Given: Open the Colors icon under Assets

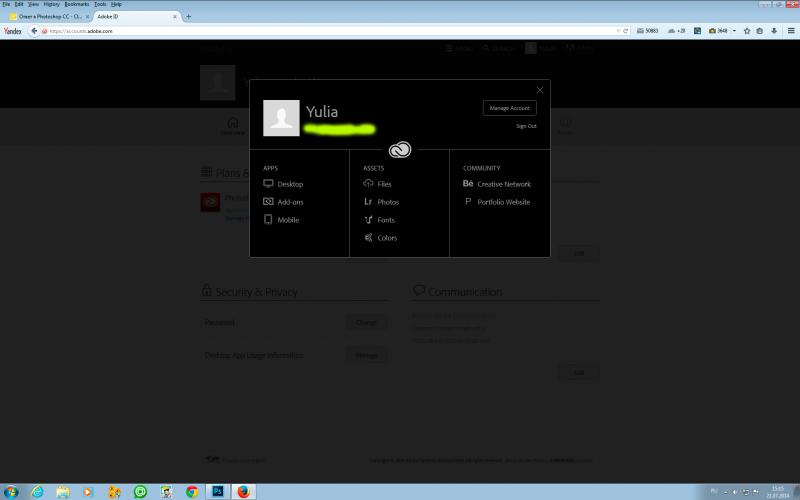Looking at the screenshot, I should coord(368,237).
